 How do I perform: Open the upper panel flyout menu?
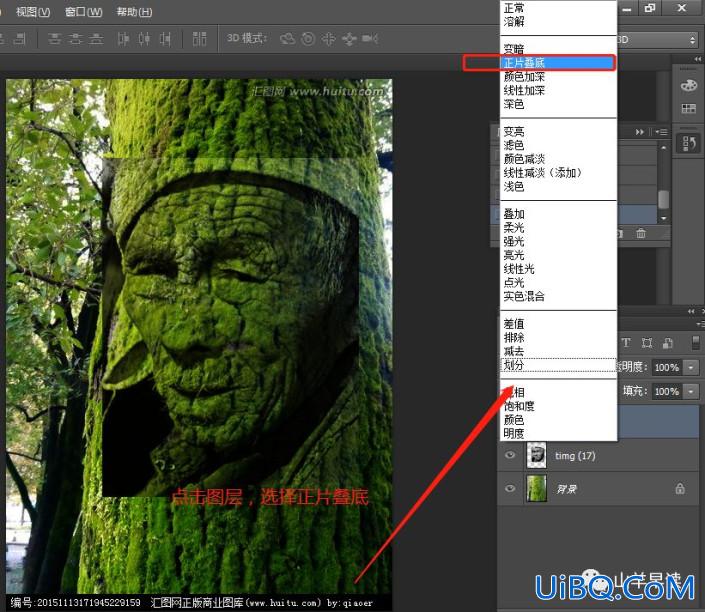(x=661, y=132)
